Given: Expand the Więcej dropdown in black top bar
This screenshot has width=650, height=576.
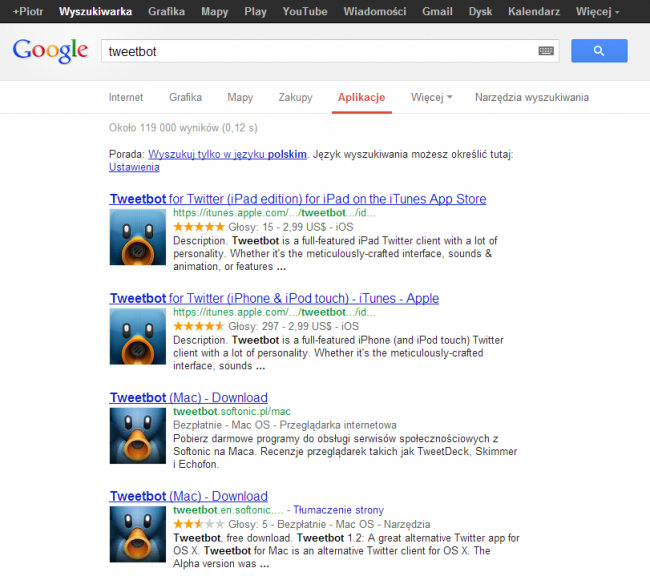Looking at the screenshot, I should [x=597, y=12].
